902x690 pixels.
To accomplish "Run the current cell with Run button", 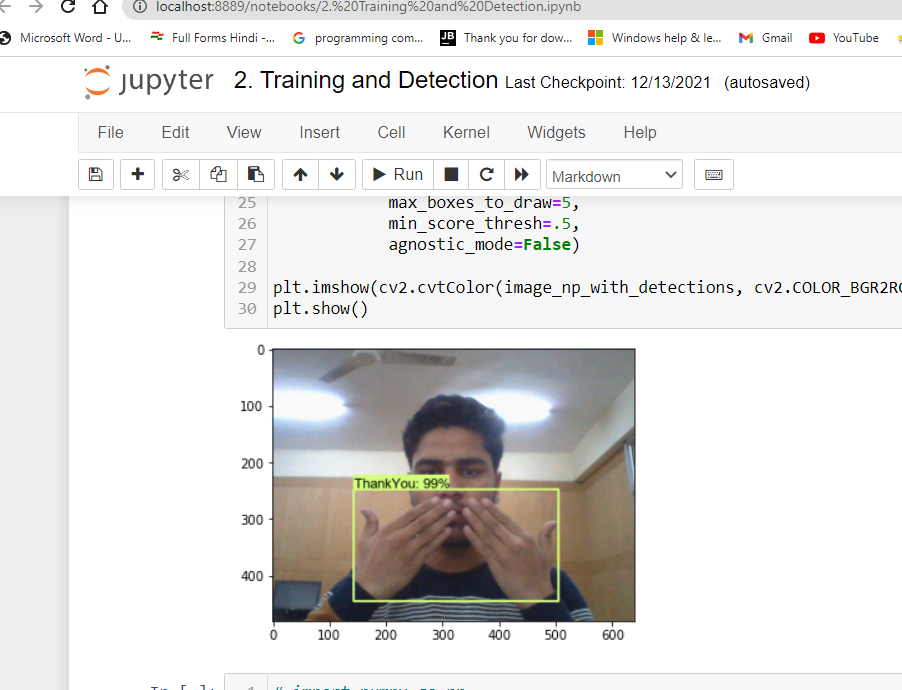I will click(x=396, y=174).
